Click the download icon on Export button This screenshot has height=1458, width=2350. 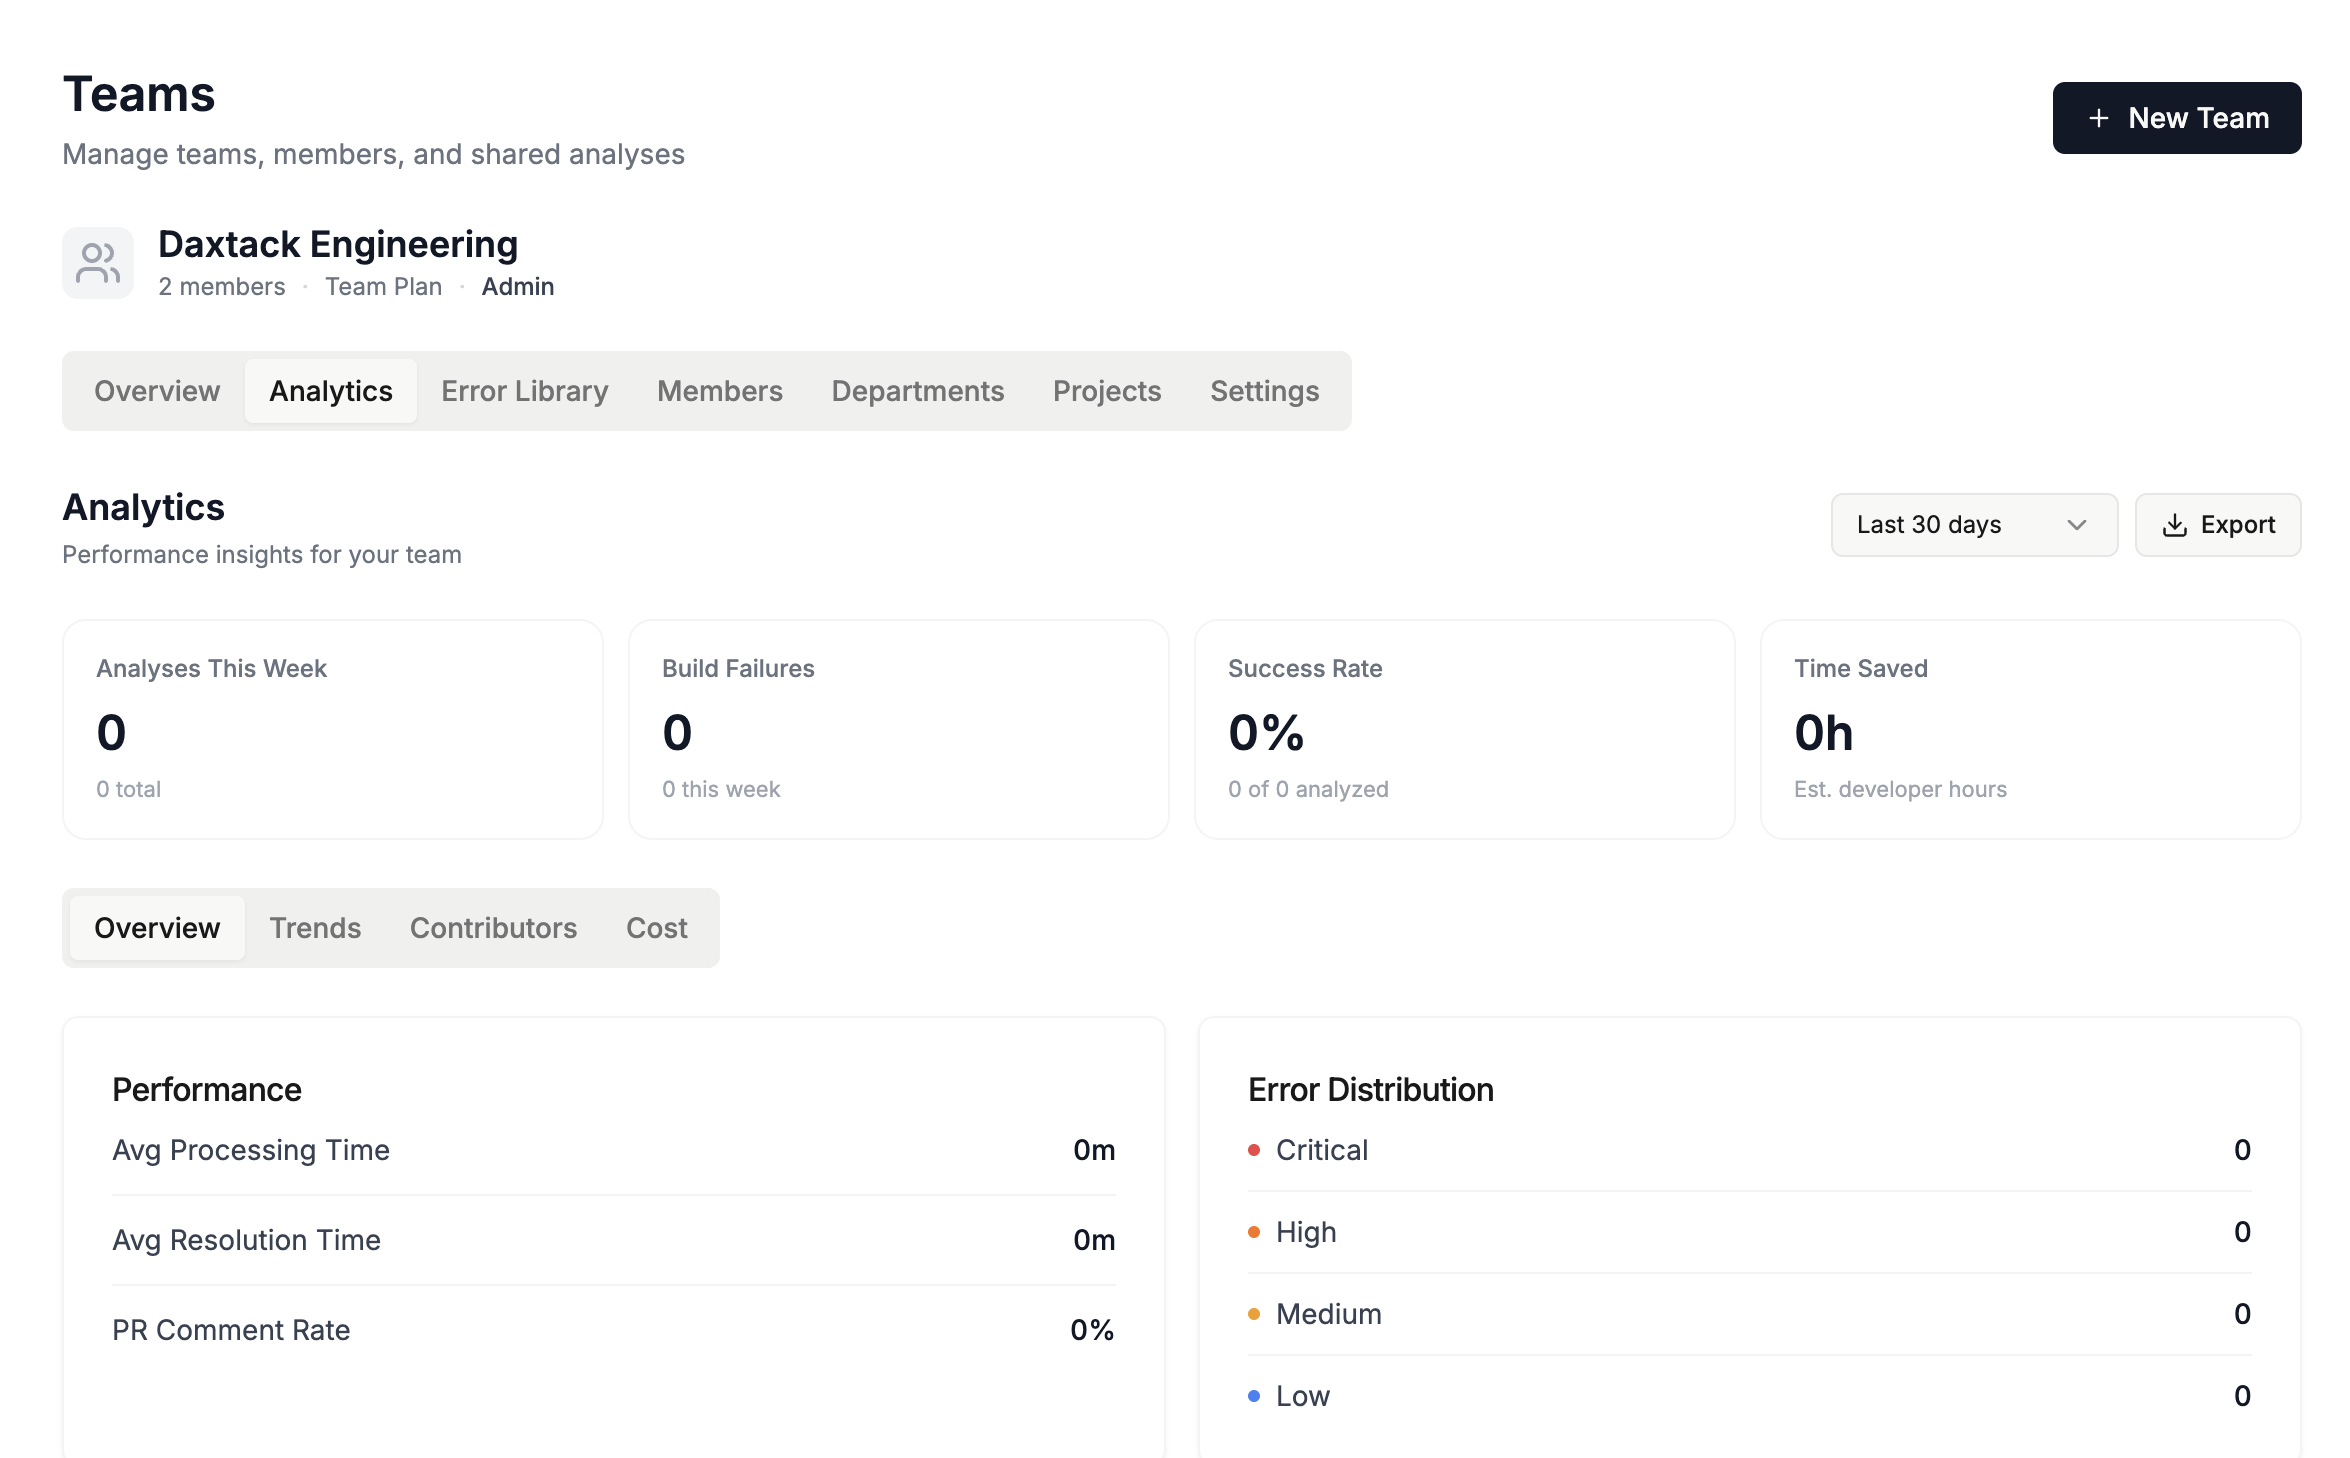click(2174, 525)
